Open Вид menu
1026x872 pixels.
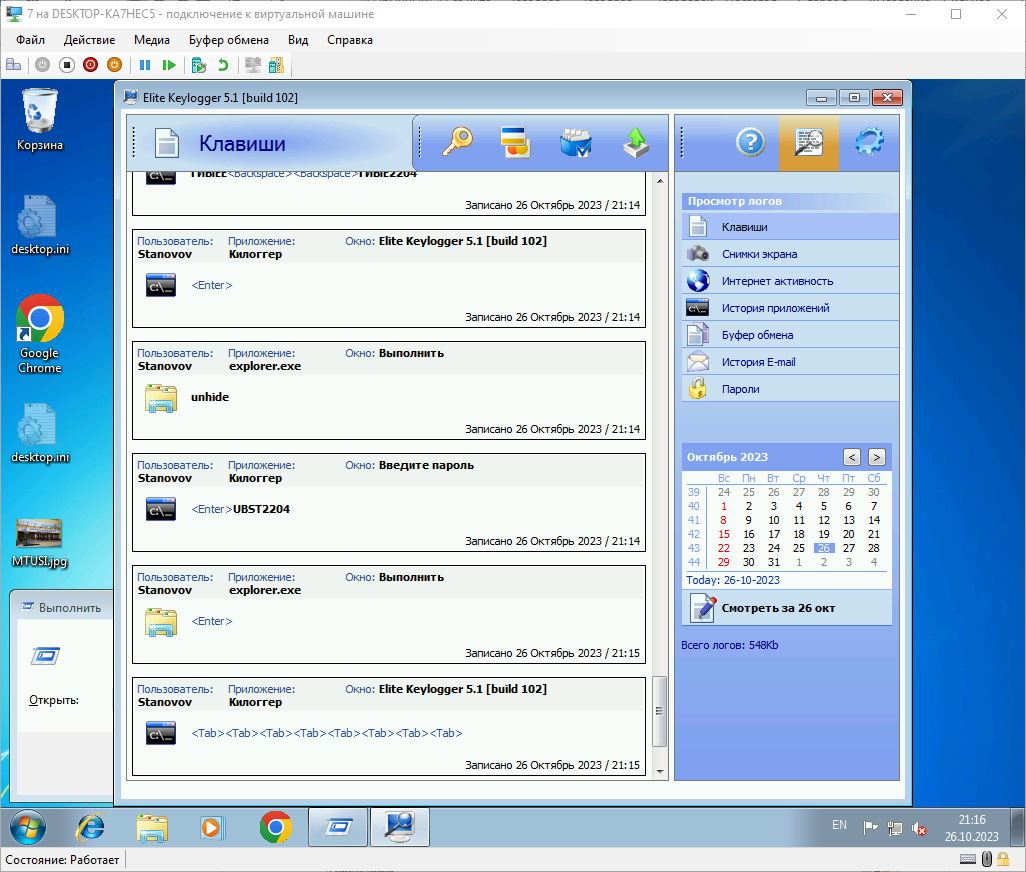click(x=298, y=40)
